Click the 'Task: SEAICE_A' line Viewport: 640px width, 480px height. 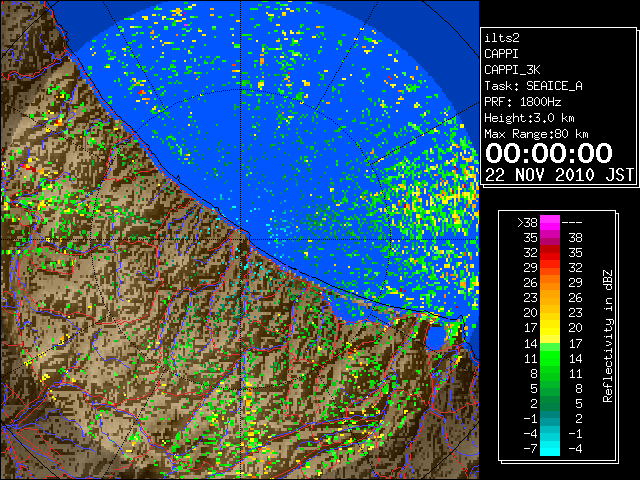click(x=533, y=86)
